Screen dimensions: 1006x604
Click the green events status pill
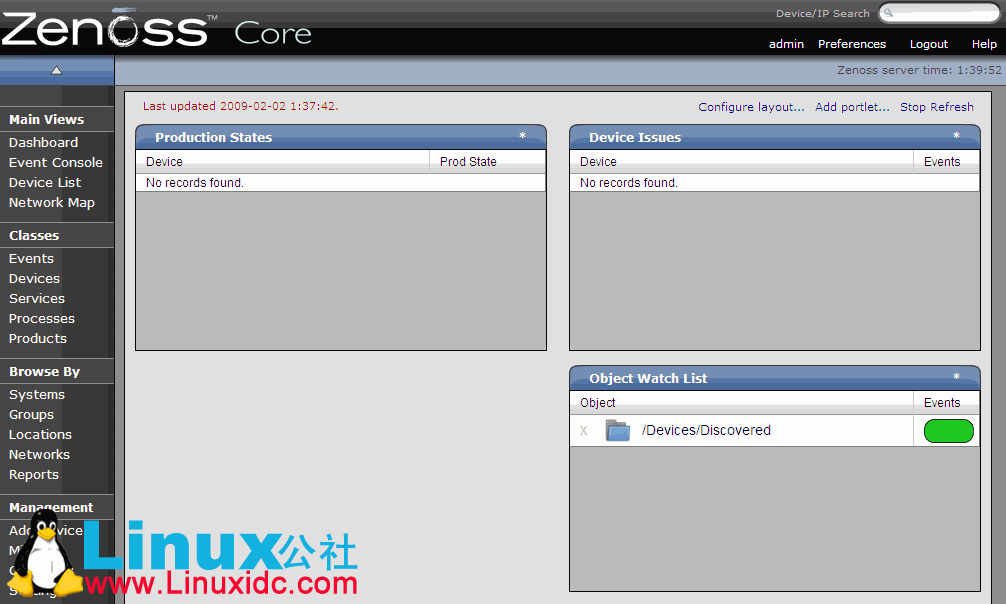[948, 431]
